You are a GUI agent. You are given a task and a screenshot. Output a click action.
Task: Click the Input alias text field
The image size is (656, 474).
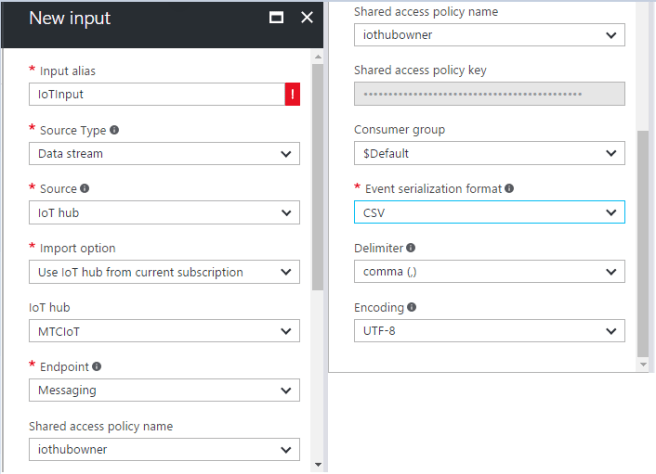(156, 94)
